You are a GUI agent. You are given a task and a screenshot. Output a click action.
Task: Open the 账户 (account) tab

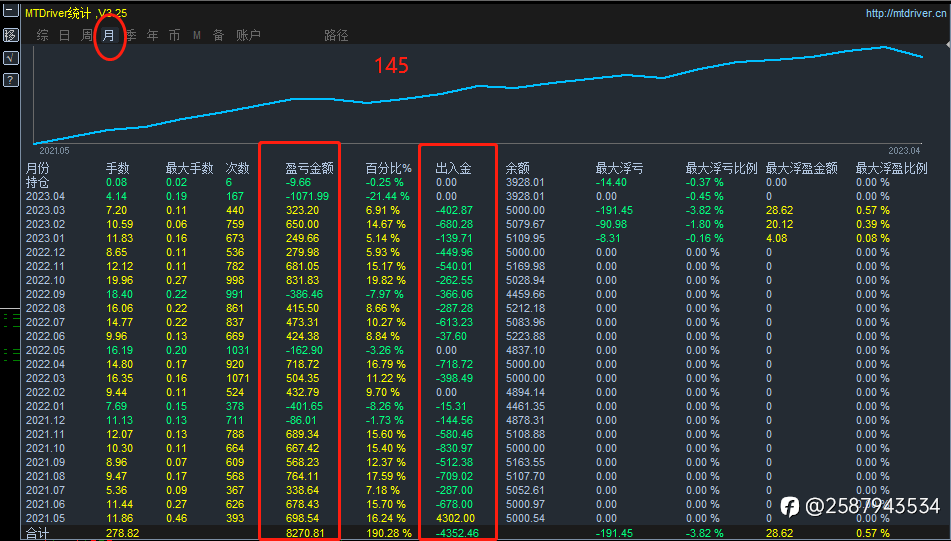(x=248, y=35)
